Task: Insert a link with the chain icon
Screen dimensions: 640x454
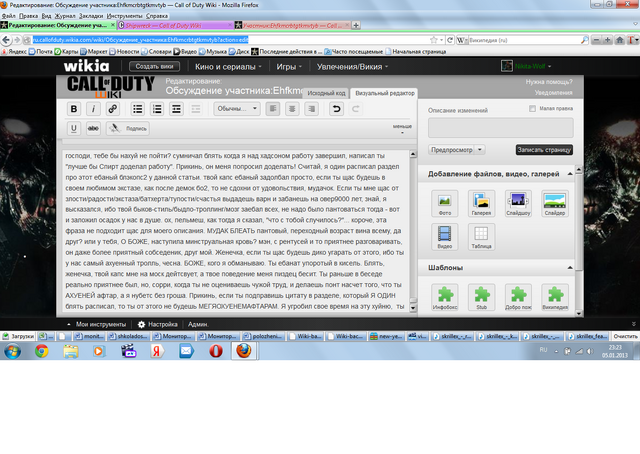Action: point(113,109)
